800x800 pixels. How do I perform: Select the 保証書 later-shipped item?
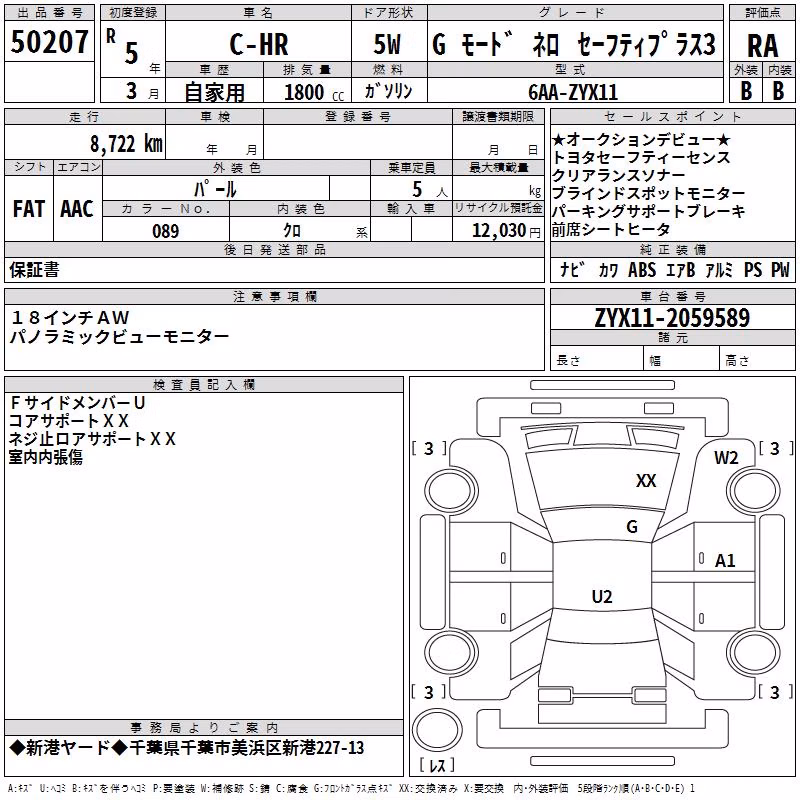[34, 269]
